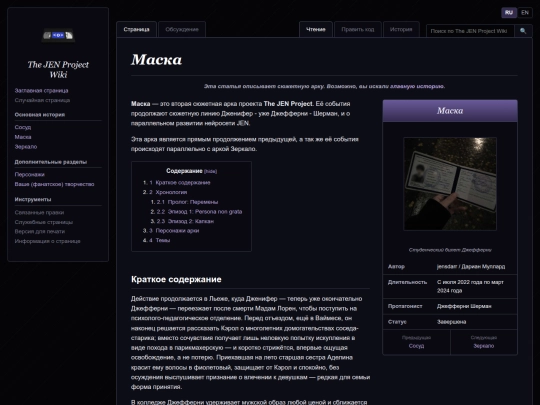Click the Длительность value С июля 2022
This screenshot has height=405, width=540.
point(470,286)
